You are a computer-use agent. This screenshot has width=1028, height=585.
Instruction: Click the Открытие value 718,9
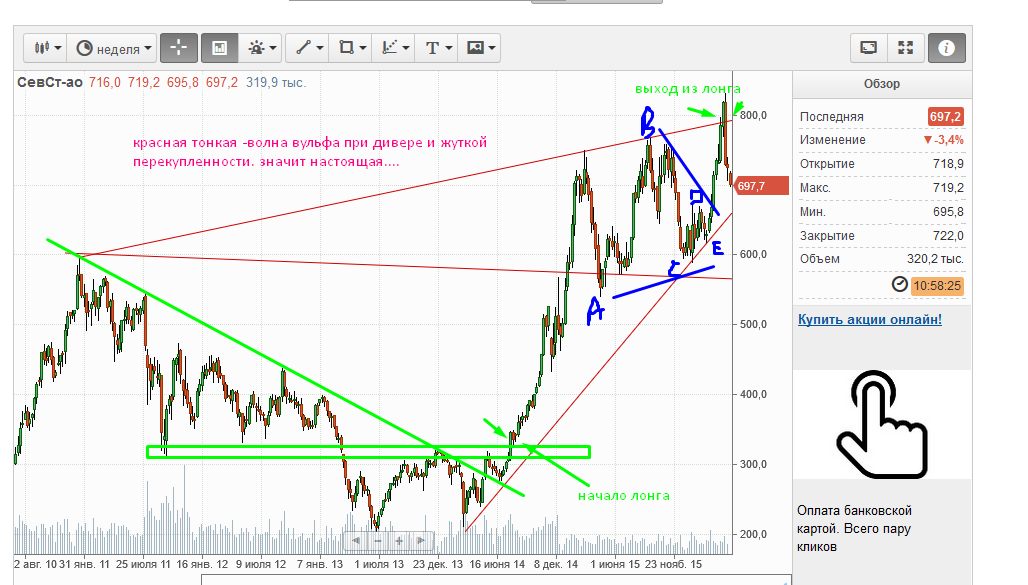948,164
